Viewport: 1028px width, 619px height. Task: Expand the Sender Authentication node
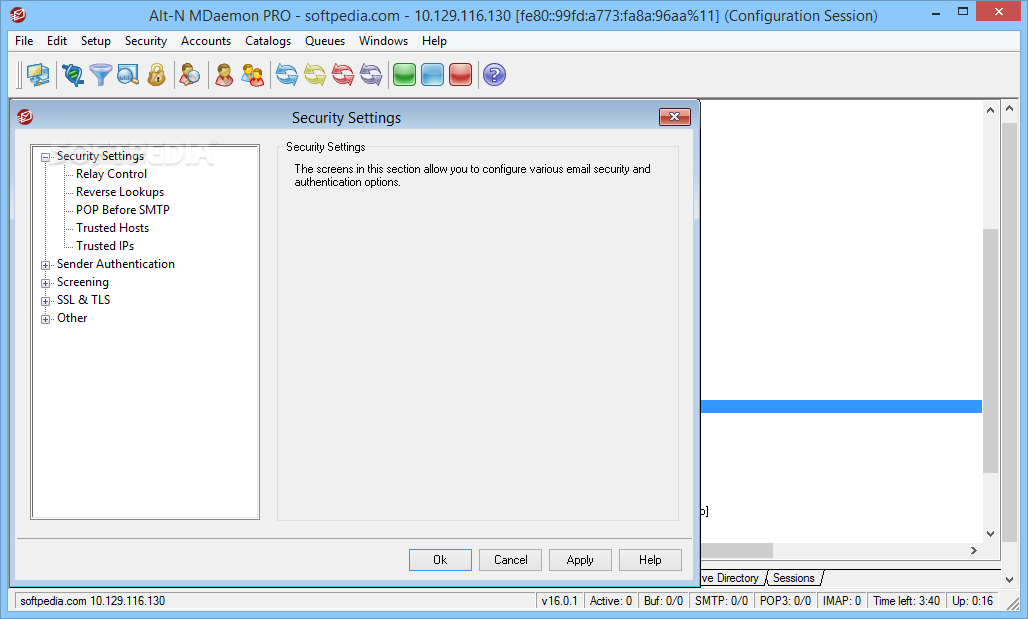[x=45, y=266]
